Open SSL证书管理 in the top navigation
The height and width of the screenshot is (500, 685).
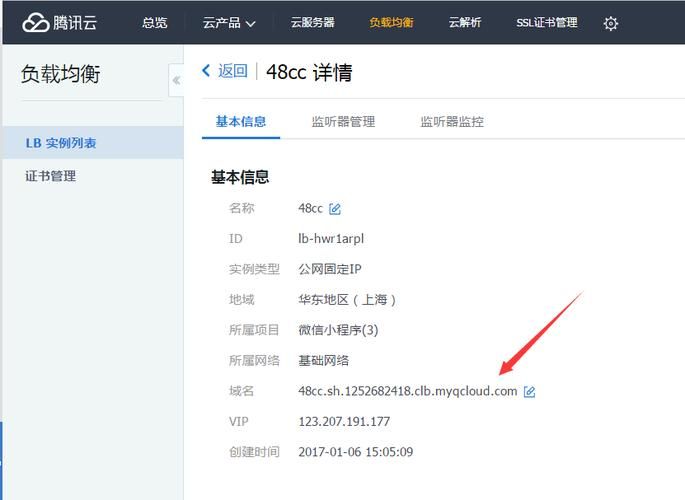546,23
